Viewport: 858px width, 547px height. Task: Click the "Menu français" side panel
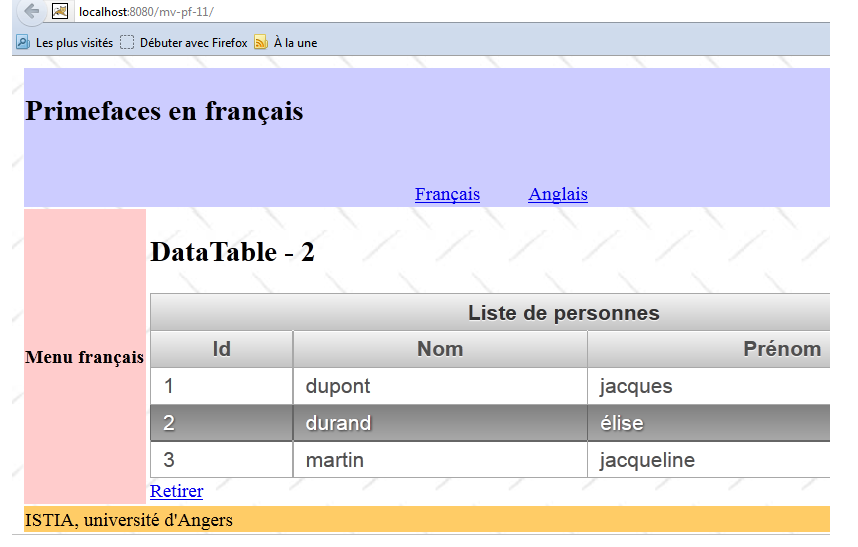pyautogui.click(x=85, y=357)
